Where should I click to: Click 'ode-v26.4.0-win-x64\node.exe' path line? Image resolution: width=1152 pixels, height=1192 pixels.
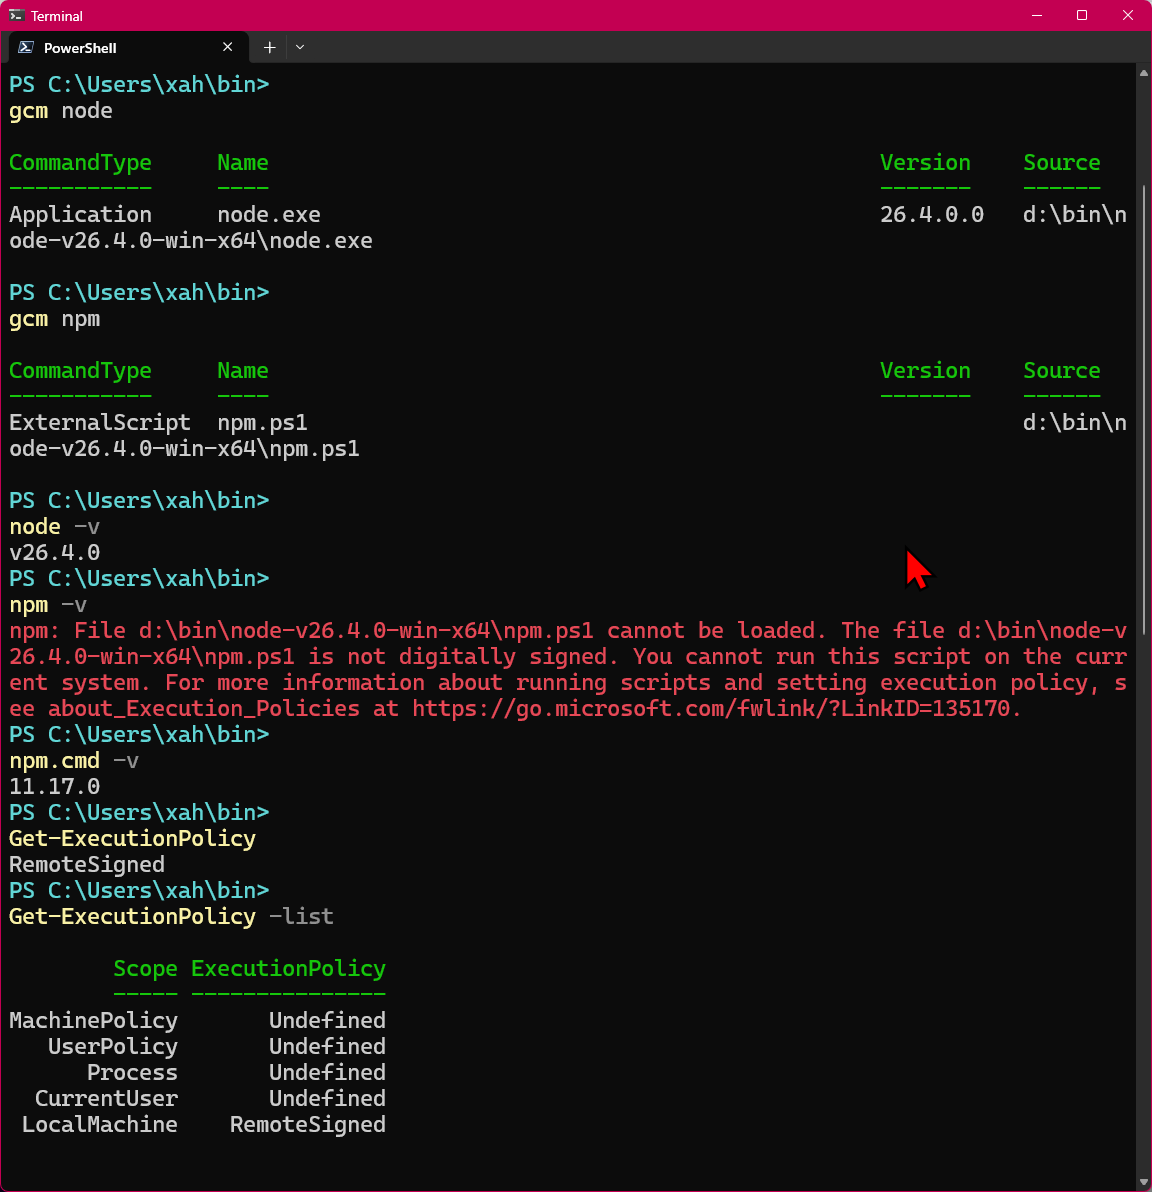[x=191, y=241]
